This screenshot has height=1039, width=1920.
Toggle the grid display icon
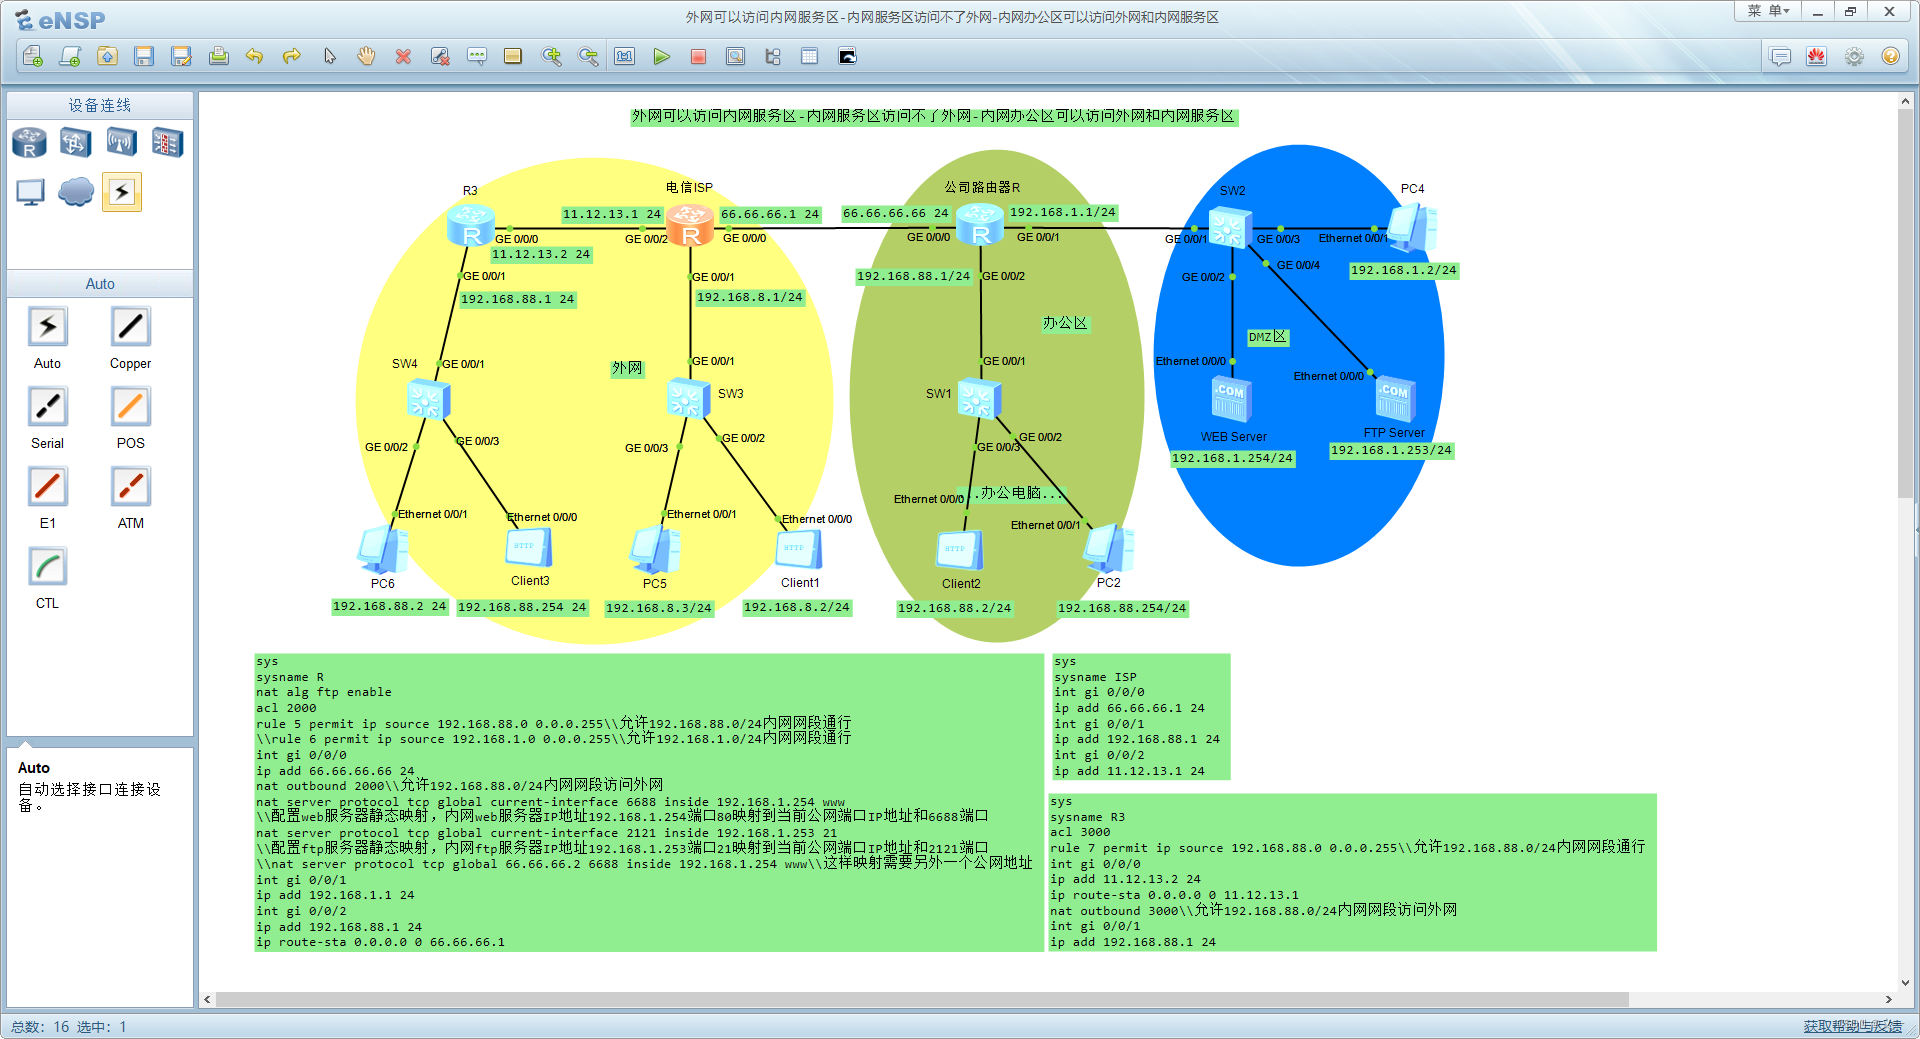click(810, 56)
